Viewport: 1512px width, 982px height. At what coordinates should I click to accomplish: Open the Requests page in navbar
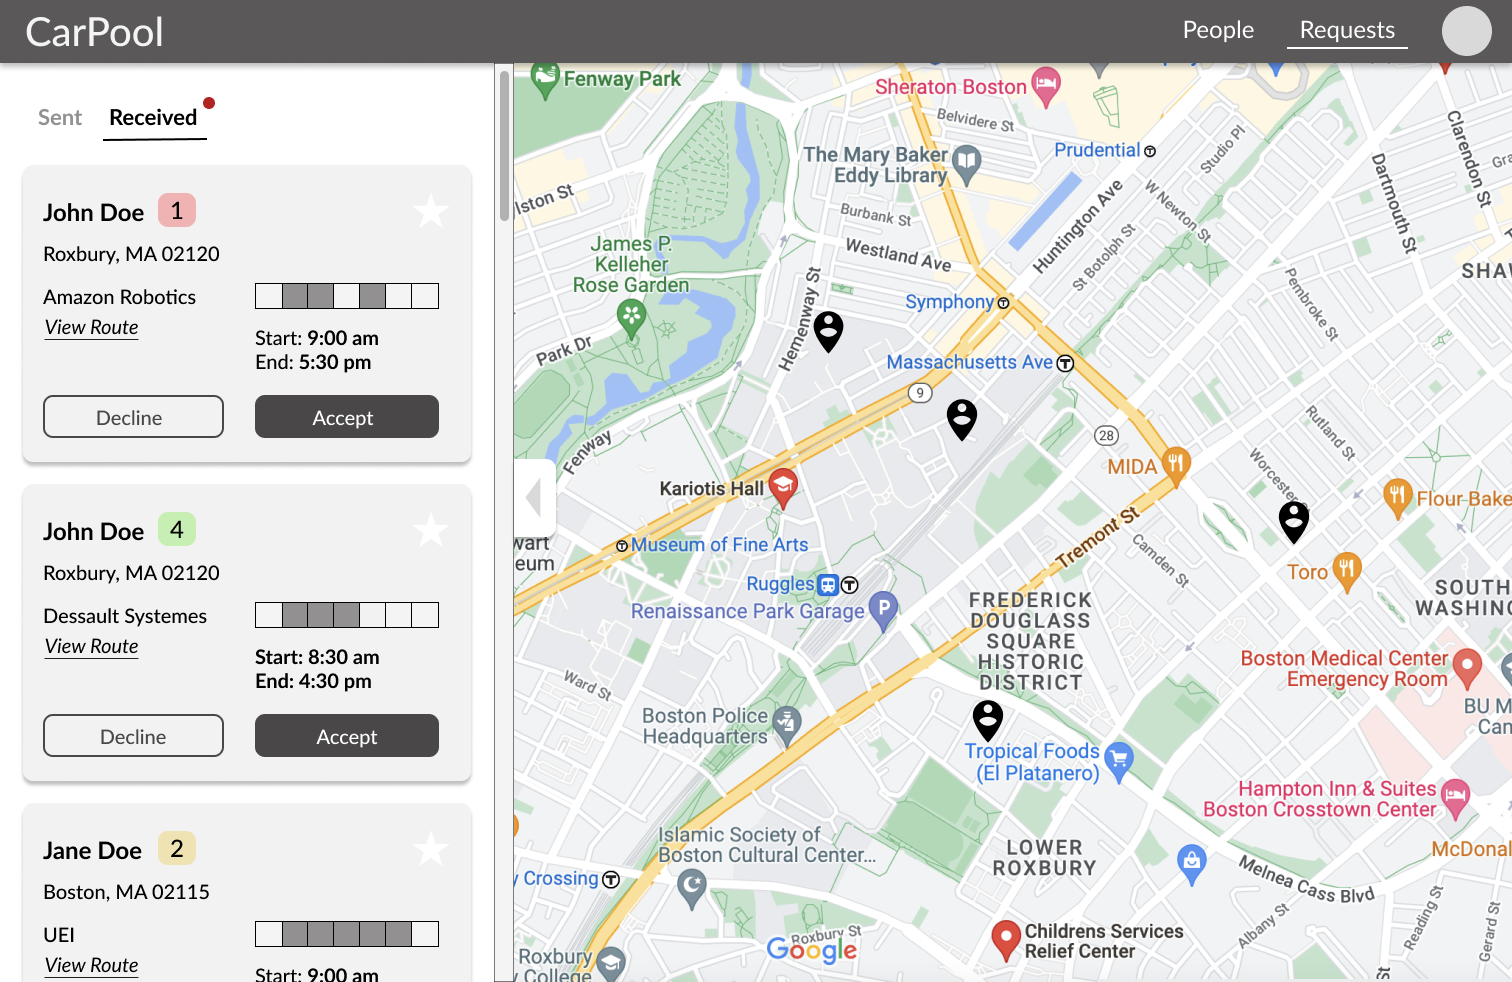[1347, 30]
